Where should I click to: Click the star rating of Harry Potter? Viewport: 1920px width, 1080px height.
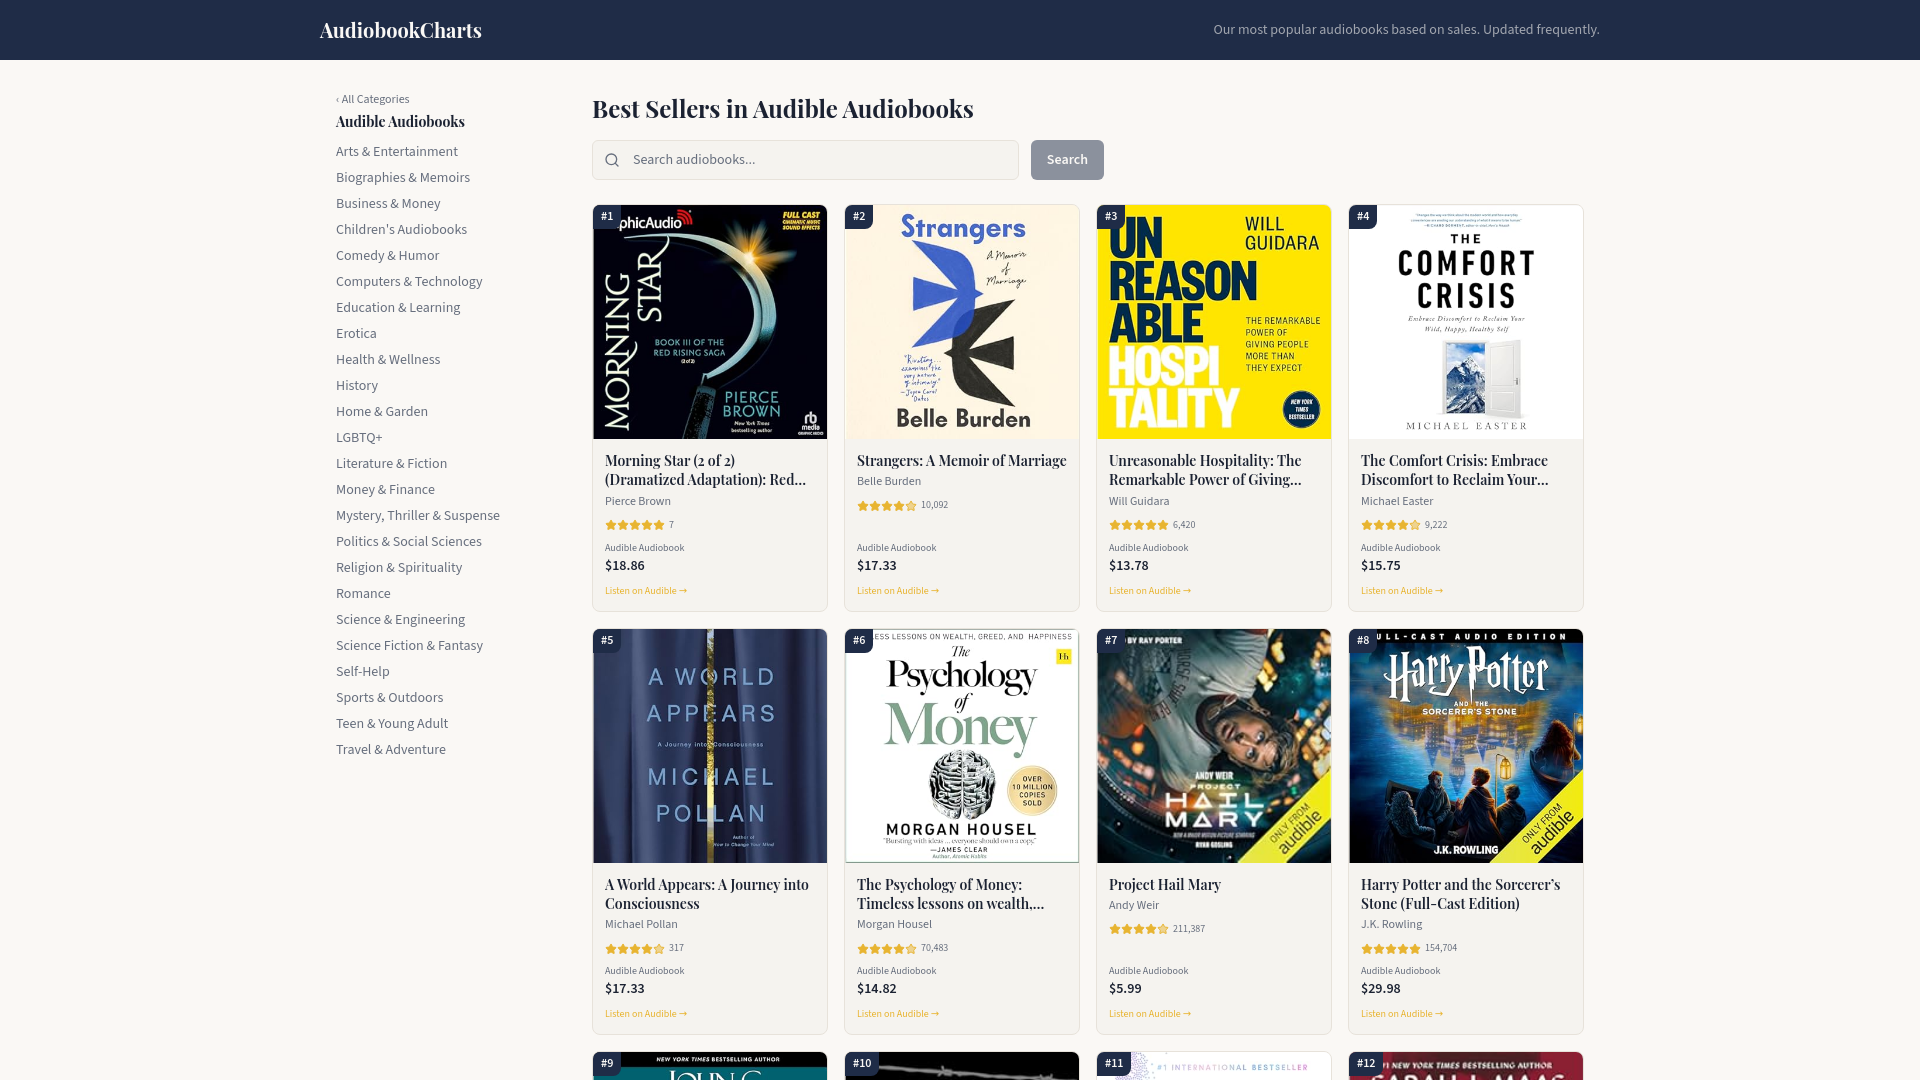click(x=1391, y=949)
